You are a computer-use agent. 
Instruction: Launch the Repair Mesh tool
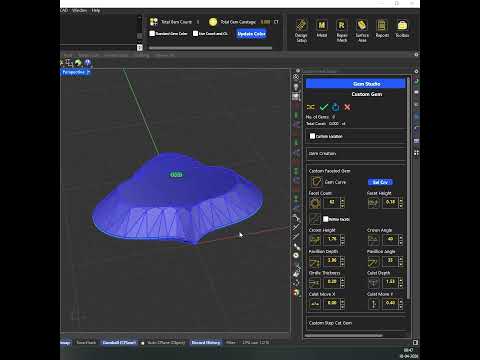pyautogui.click(x=342, y=30)
